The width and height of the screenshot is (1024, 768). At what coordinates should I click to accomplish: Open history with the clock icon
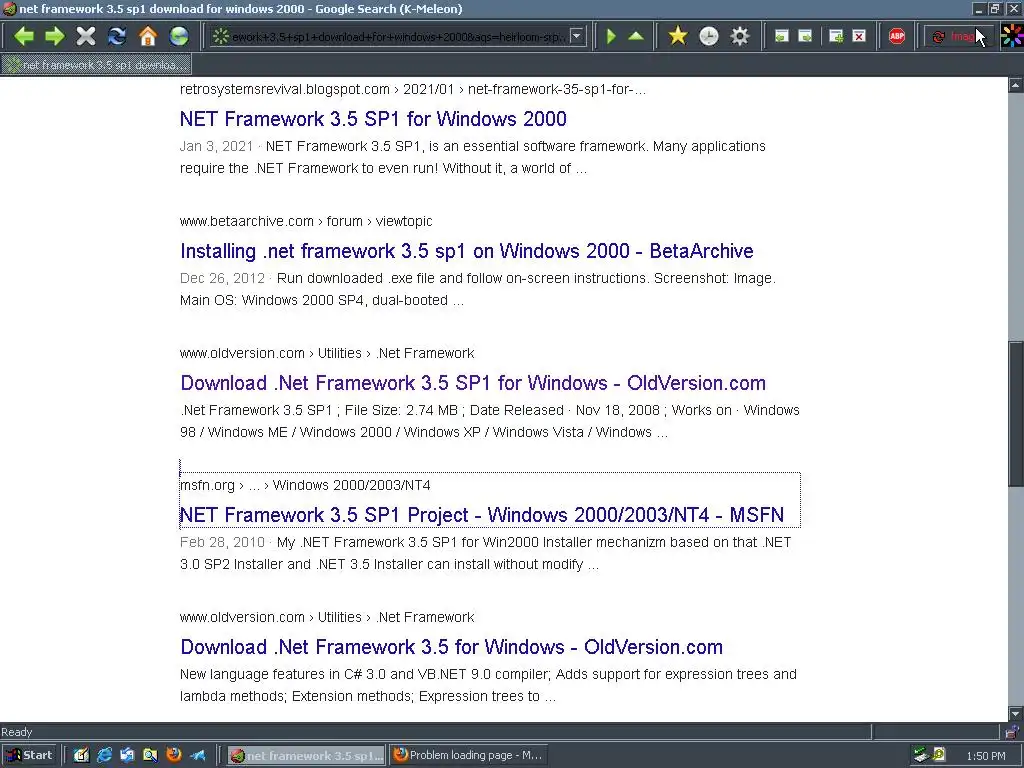[x=709, y=36]
